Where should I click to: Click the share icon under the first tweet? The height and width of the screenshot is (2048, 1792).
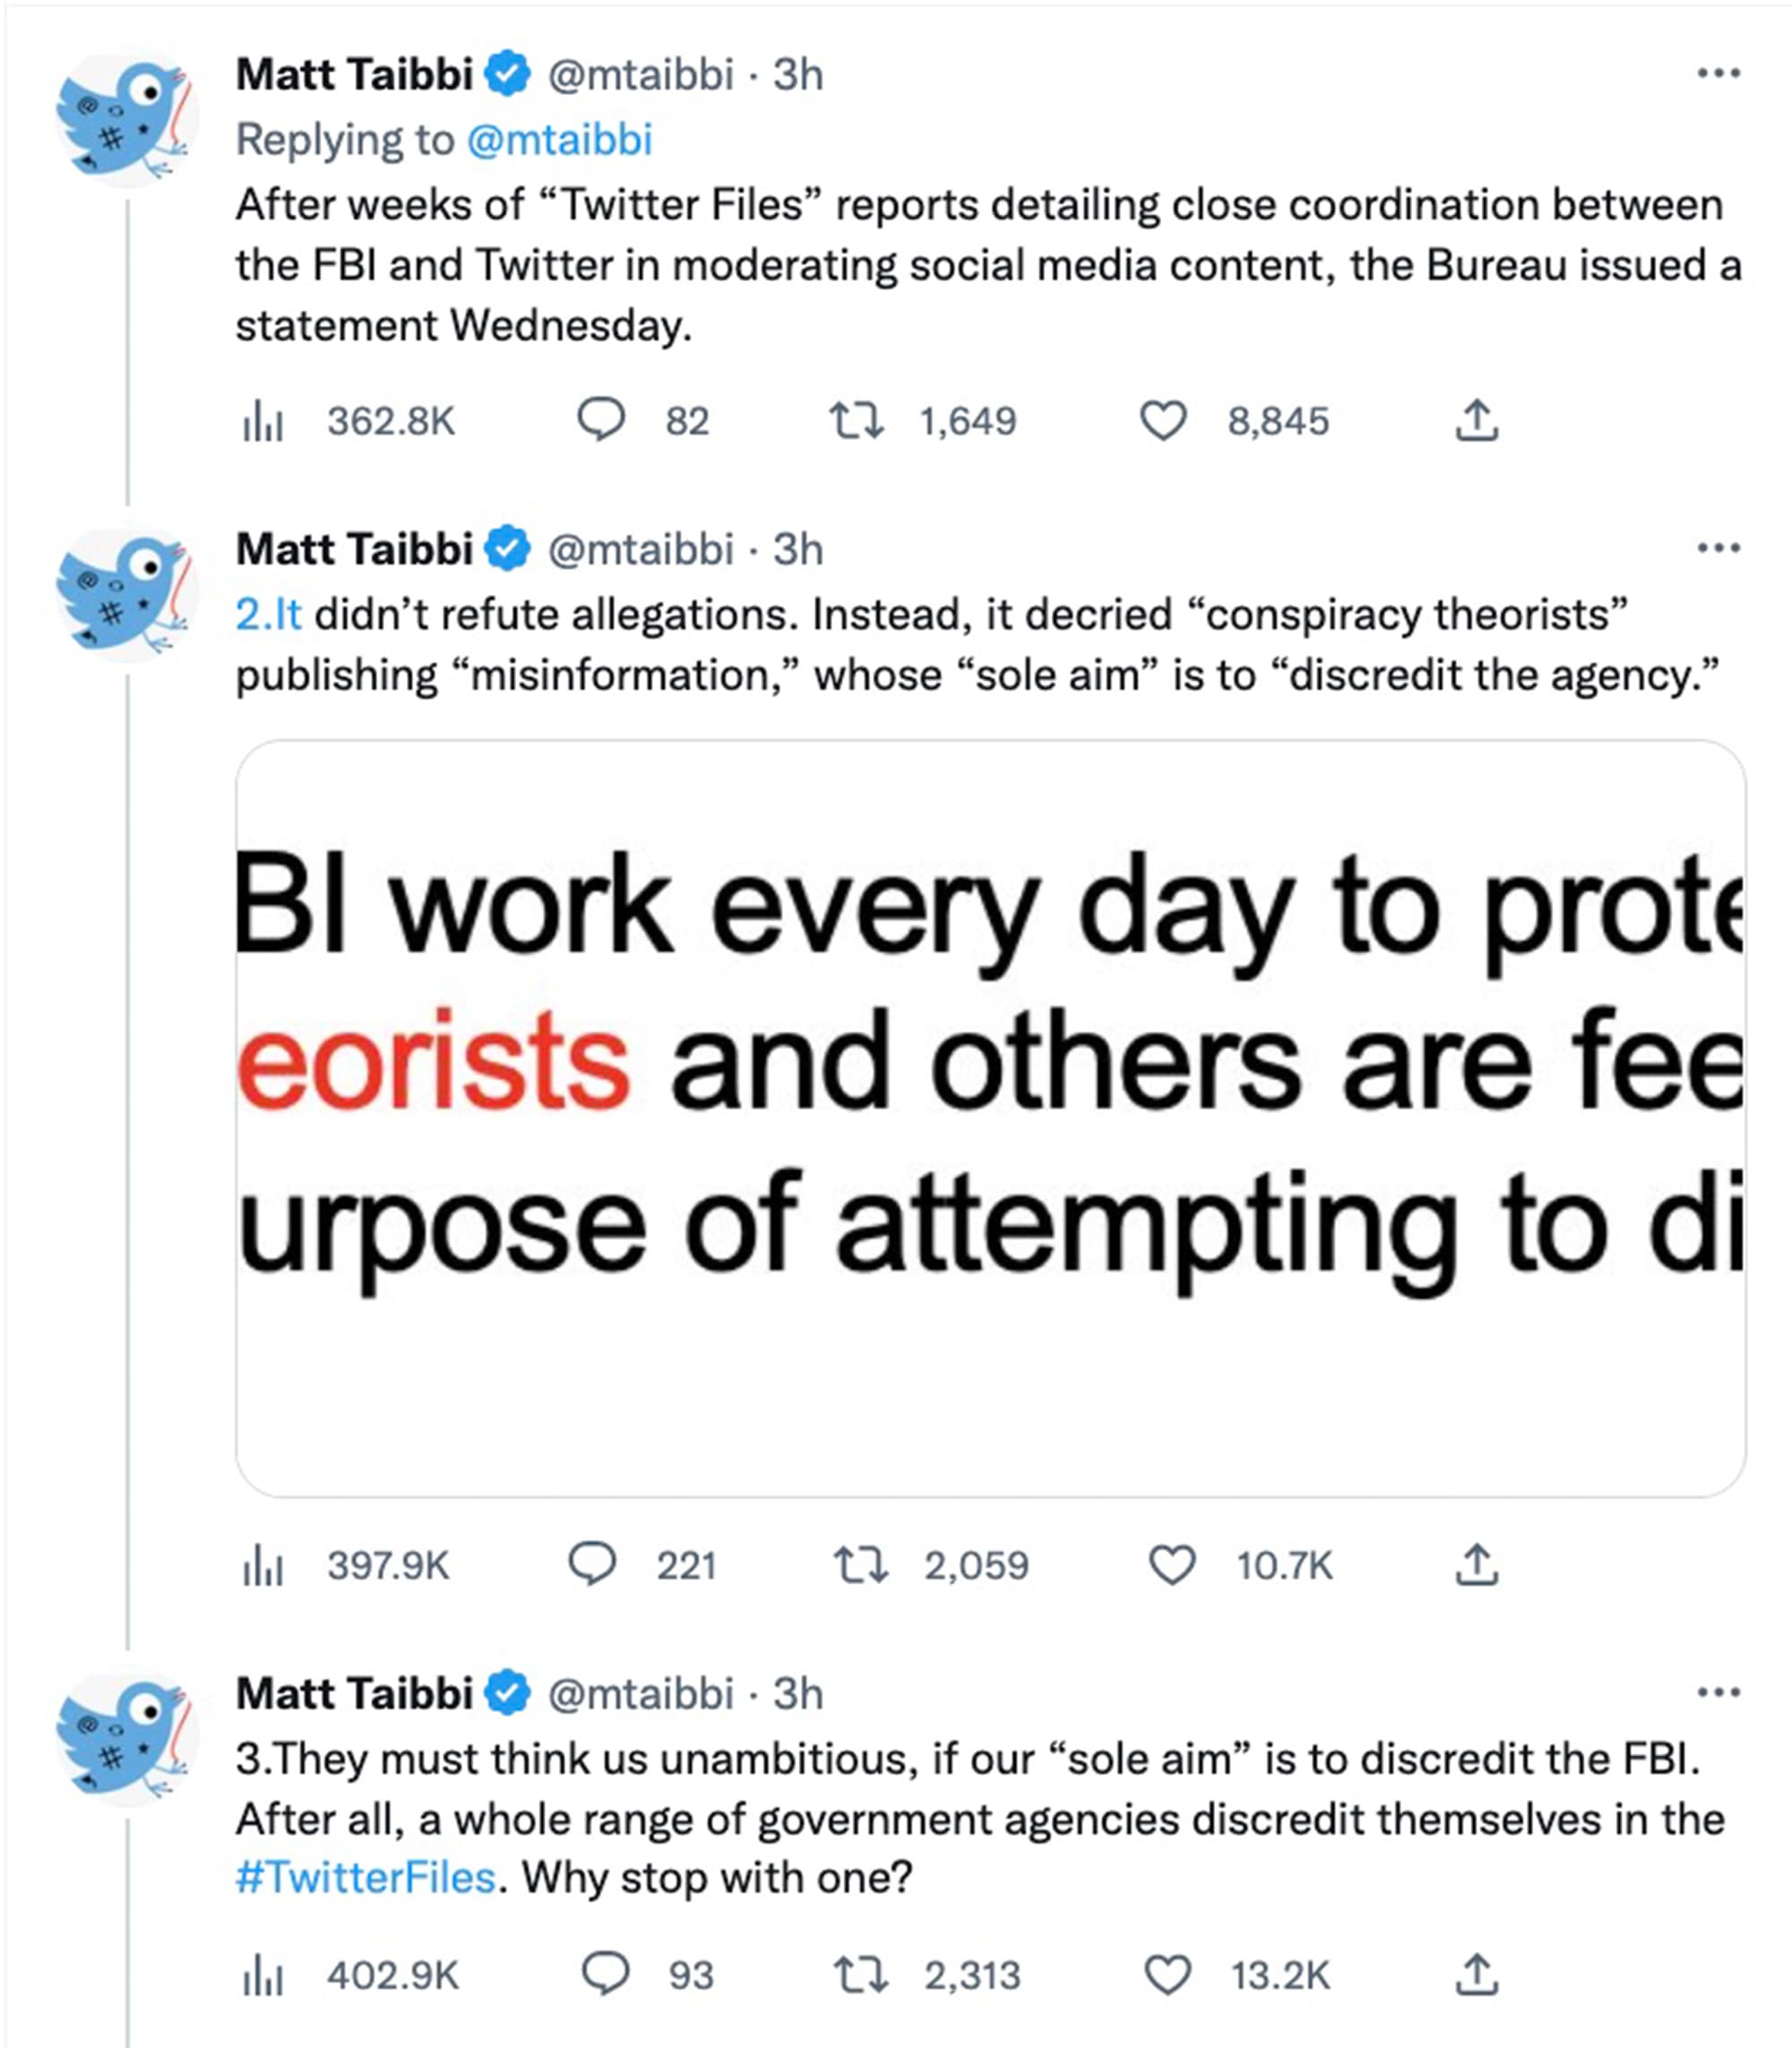pyautogui.click(x=1478, y=421)
